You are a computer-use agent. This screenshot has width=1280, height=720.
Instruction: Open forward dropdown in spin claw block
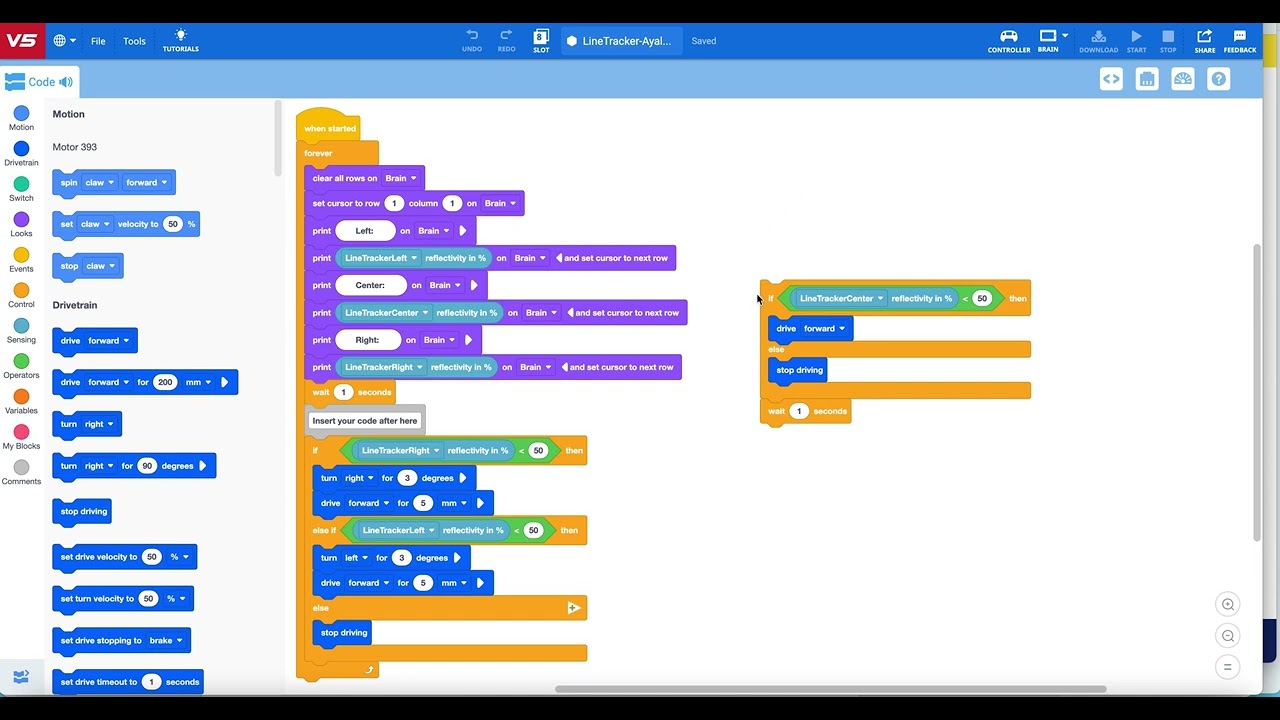[x=146, y=182]
